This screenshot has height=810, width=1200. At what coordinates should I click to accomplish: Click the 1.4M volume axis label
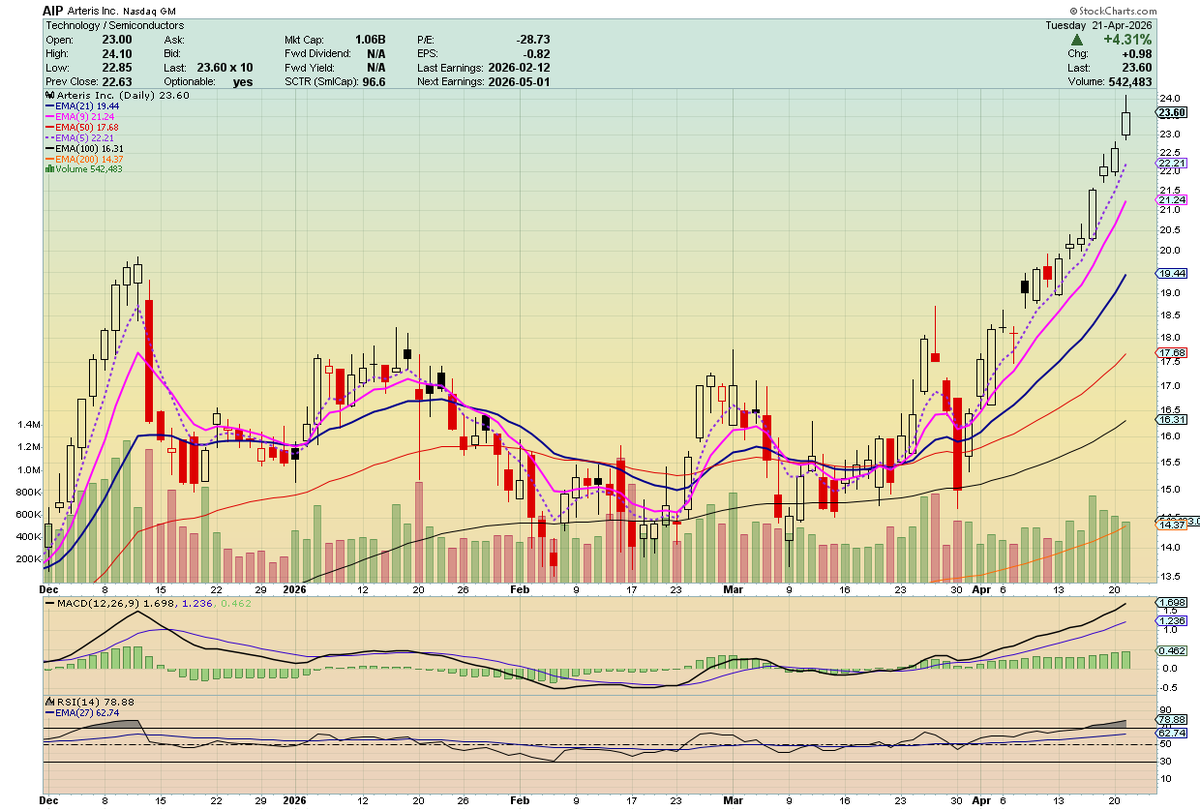pyautogui.click(x=28, y=425)
